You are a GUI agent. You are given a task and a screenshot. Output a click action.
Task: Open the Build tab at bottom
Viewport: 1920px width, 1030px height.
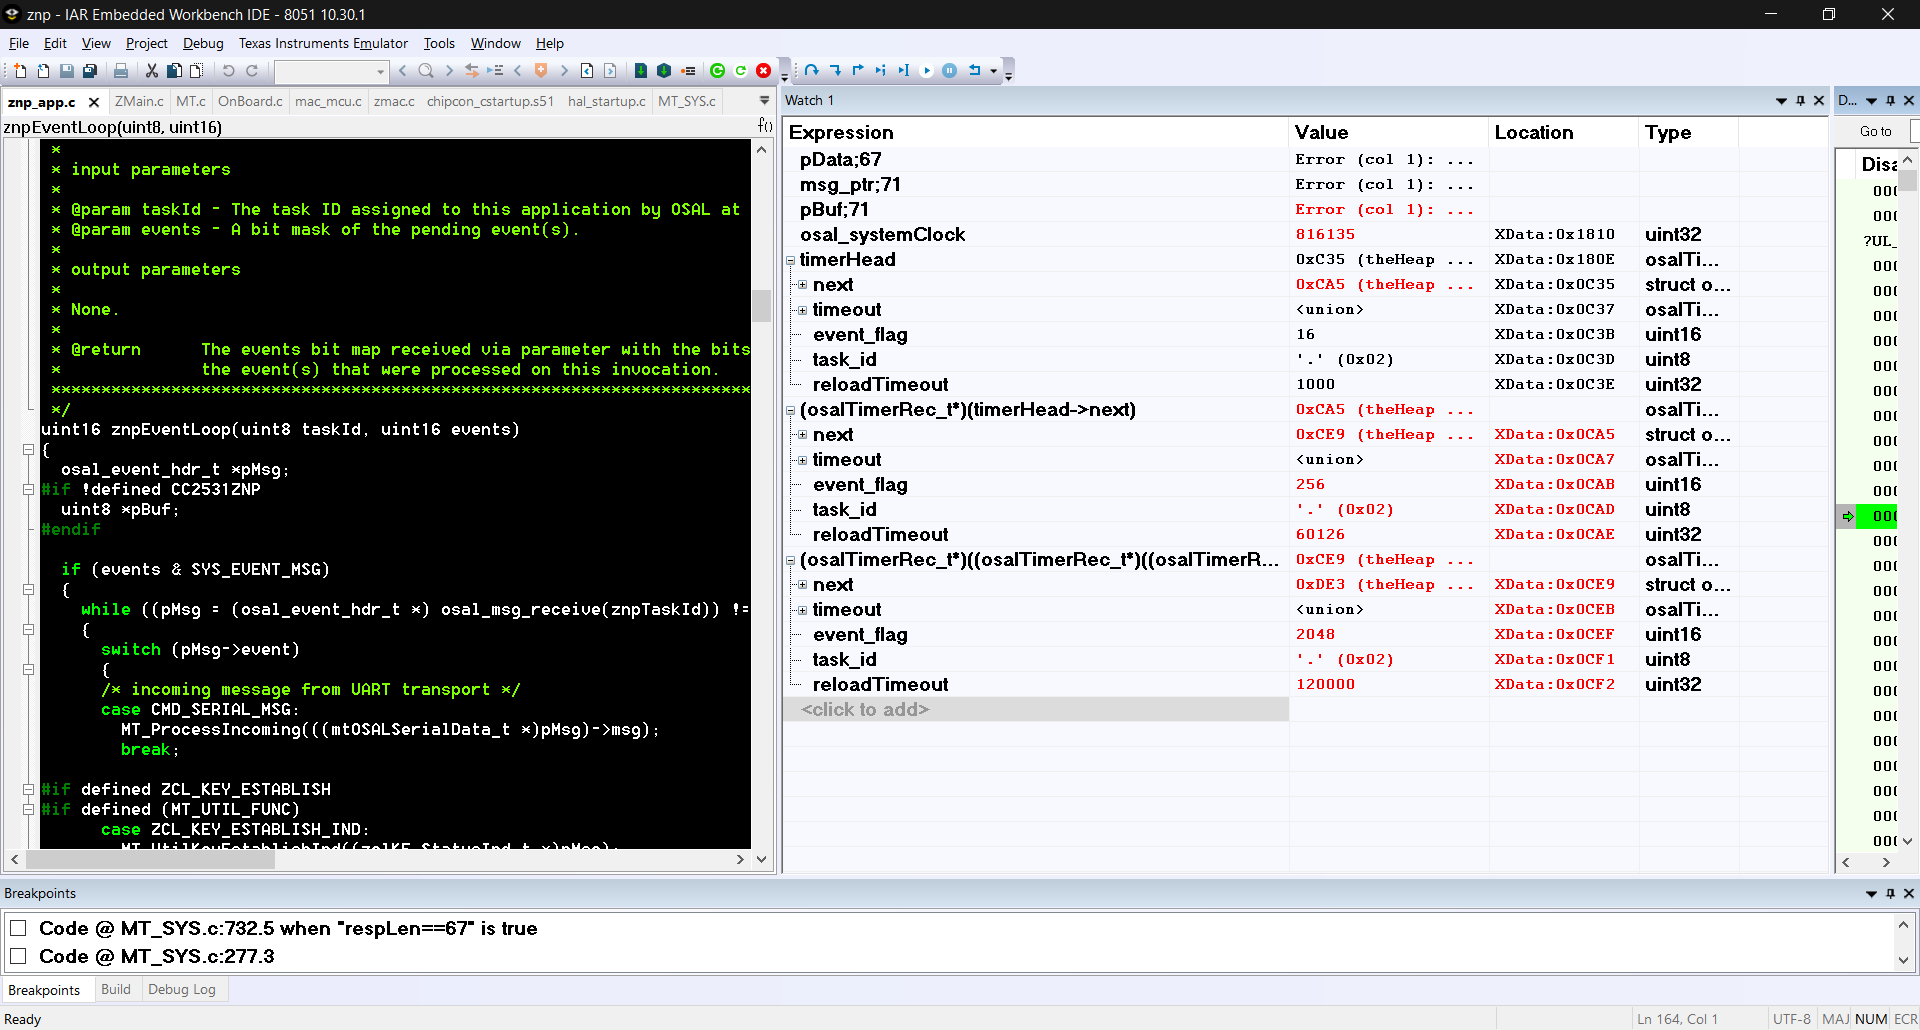coord(116,989)
